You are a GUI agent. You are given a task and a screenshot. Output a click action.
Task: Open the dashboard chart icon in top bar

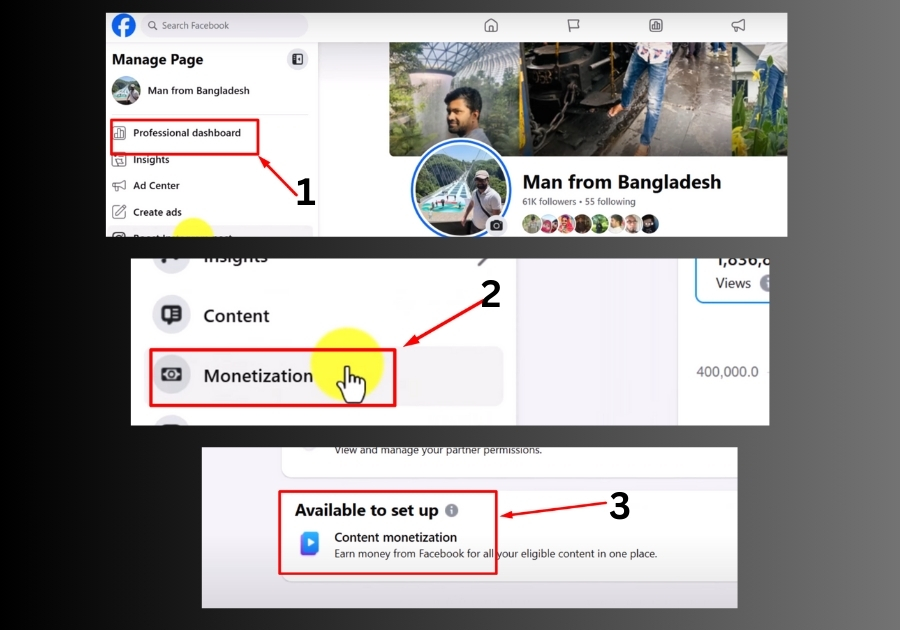pyautogui.click(x=655, y=25)
